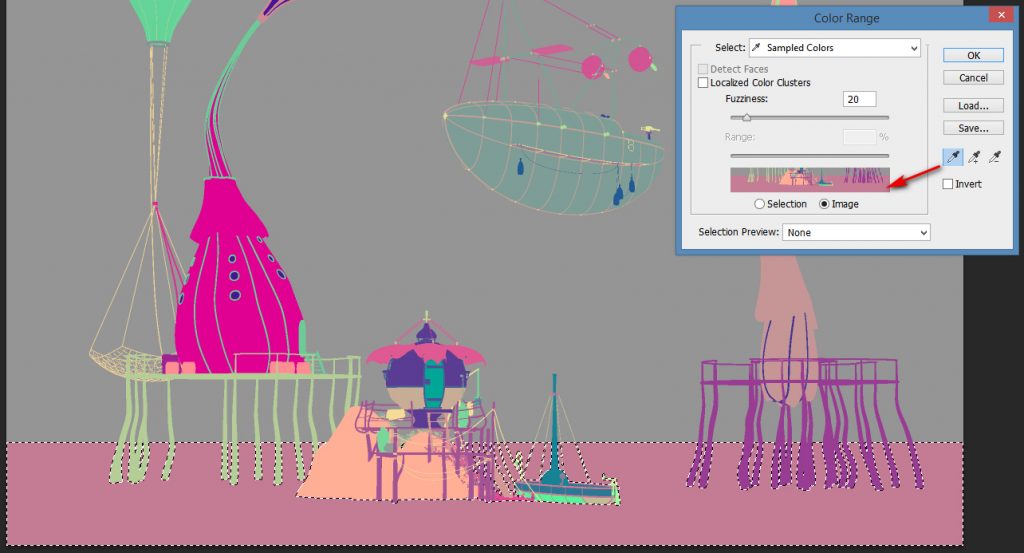1024x553 pixels.
Task: Open the Select Sampled Colors dropdown
Action: pyautogui.click(x=834, y=48)
